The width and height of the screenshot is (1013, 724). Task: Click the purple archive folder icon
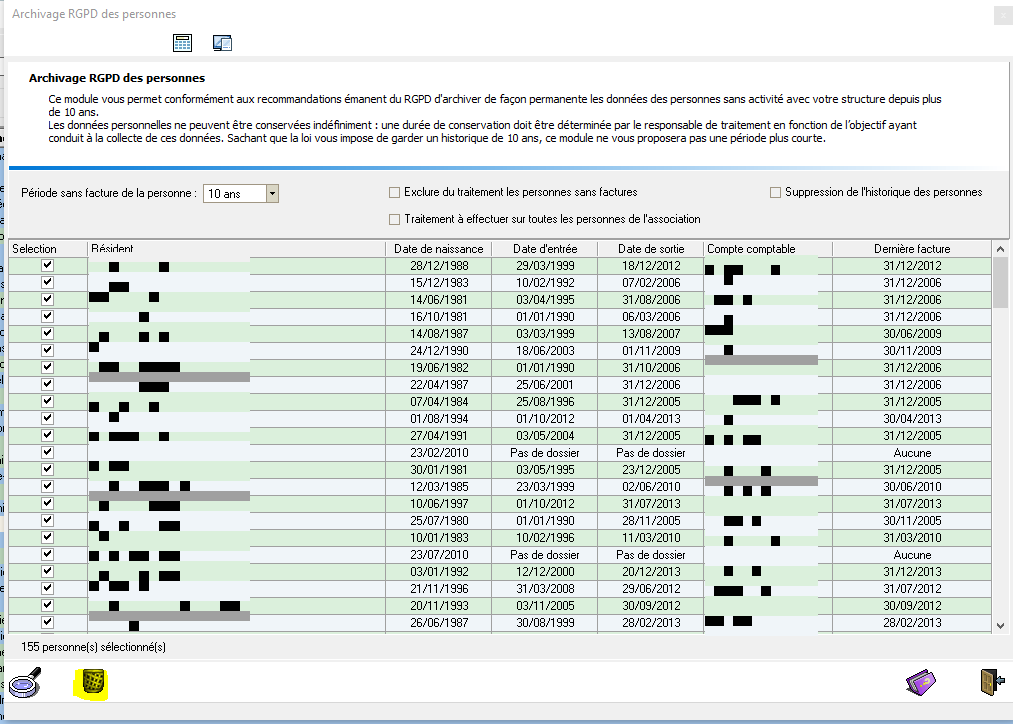click(x=921, y=682)
